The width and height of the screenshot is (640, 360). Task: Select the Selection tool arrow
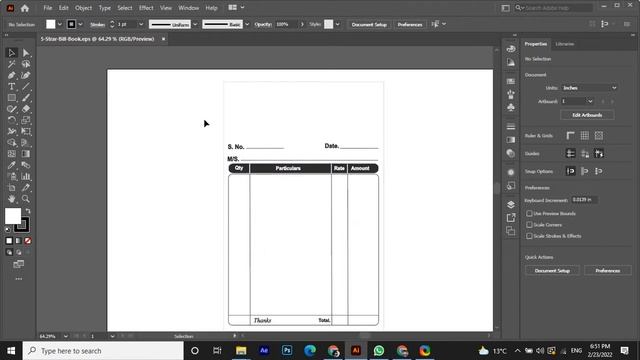point(11,53)
